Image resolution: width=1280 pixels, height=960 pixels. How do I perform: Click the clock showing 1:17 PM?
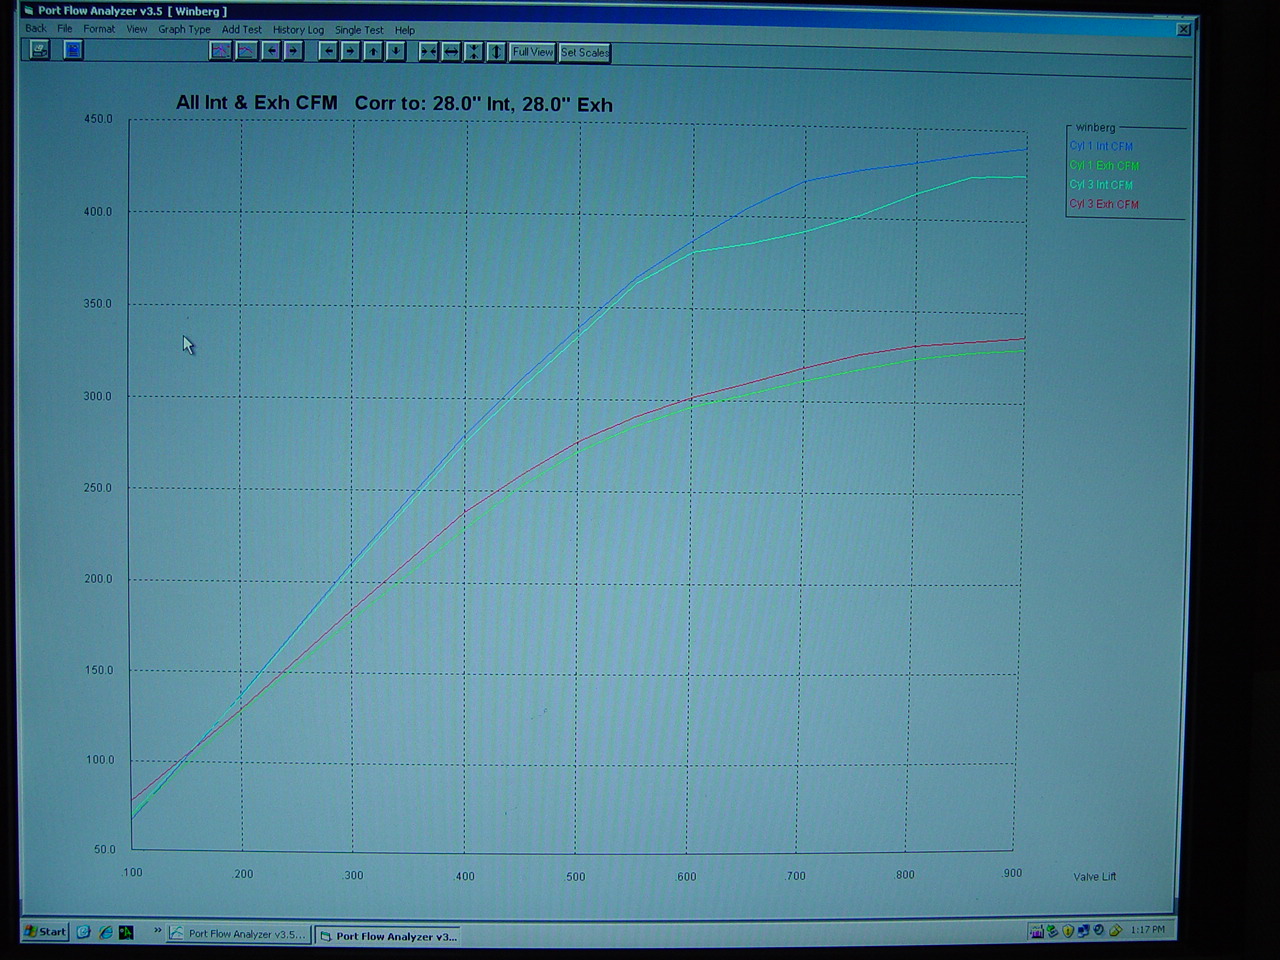[x=1147, y=929]
